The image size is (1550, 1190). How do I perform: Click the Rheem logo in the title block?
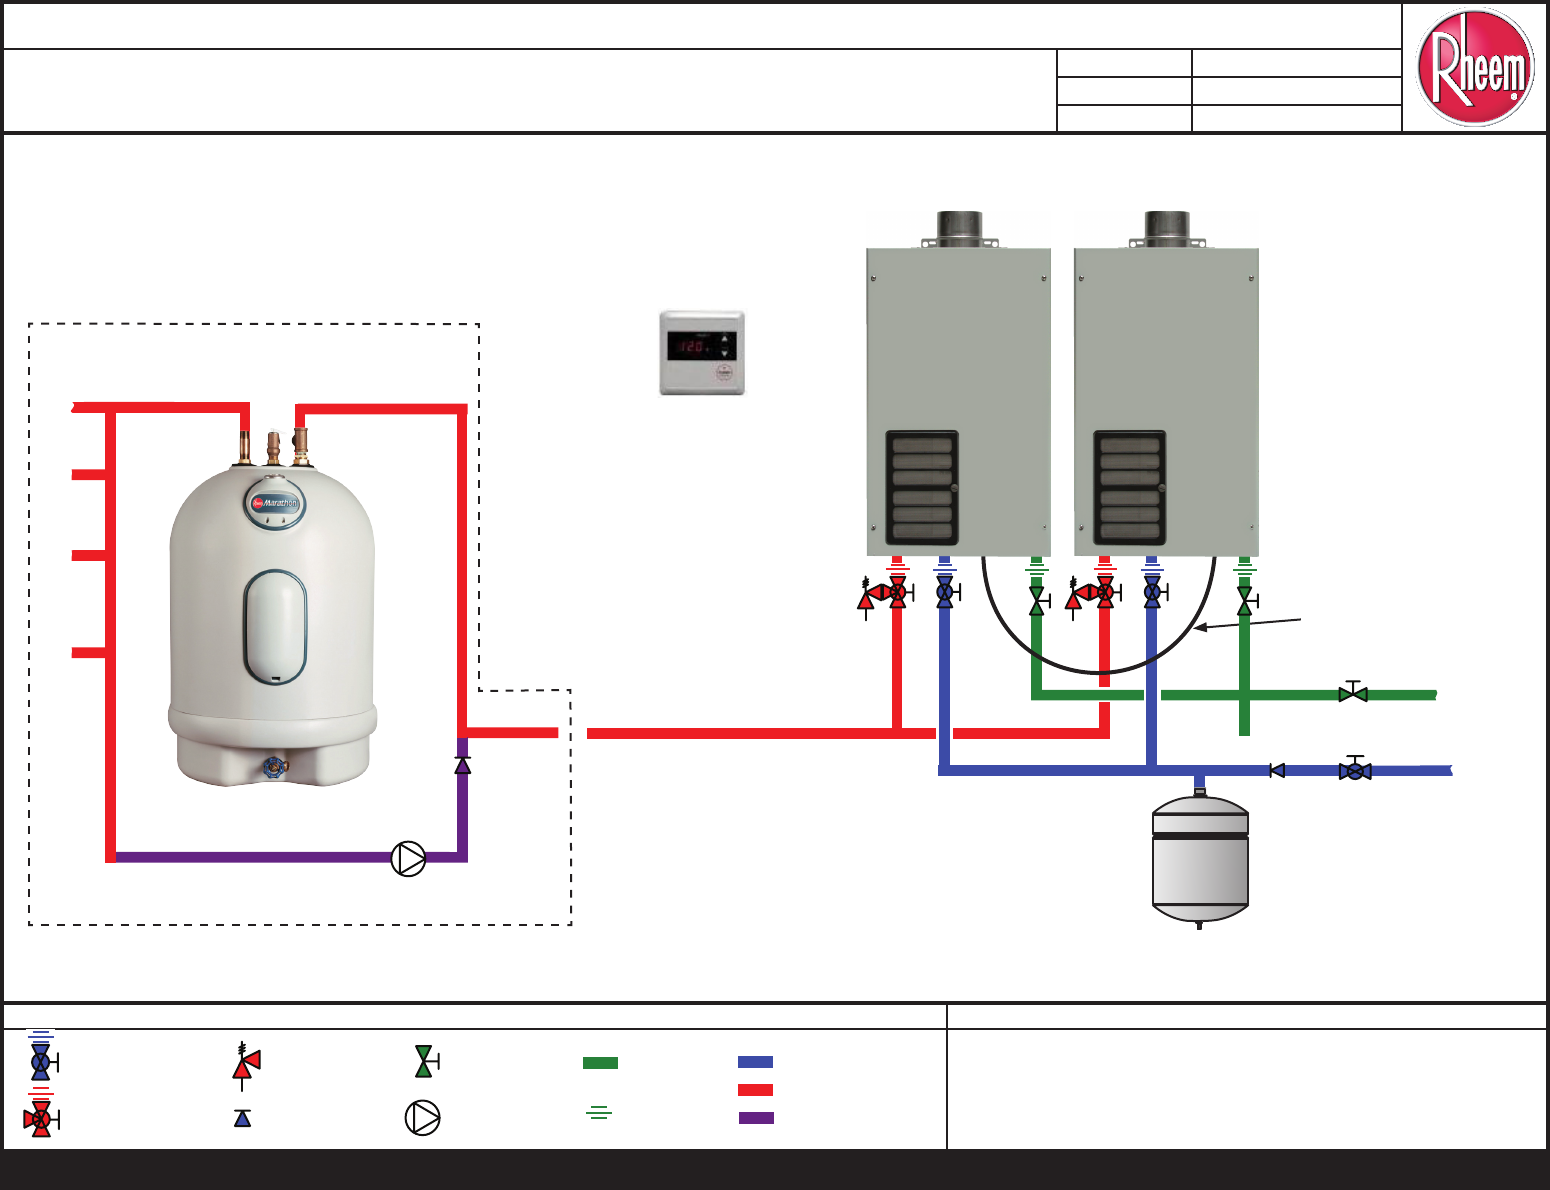point(1476,67)
